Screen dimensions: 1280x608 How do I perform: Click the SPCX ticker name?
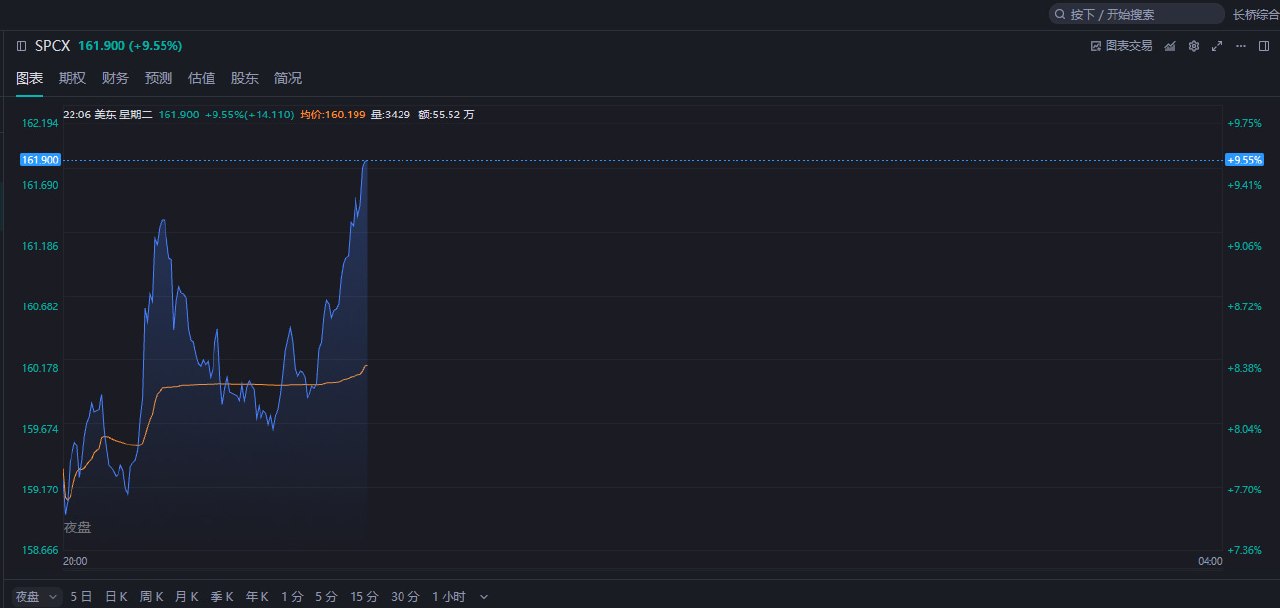click(x=52, y=46)
